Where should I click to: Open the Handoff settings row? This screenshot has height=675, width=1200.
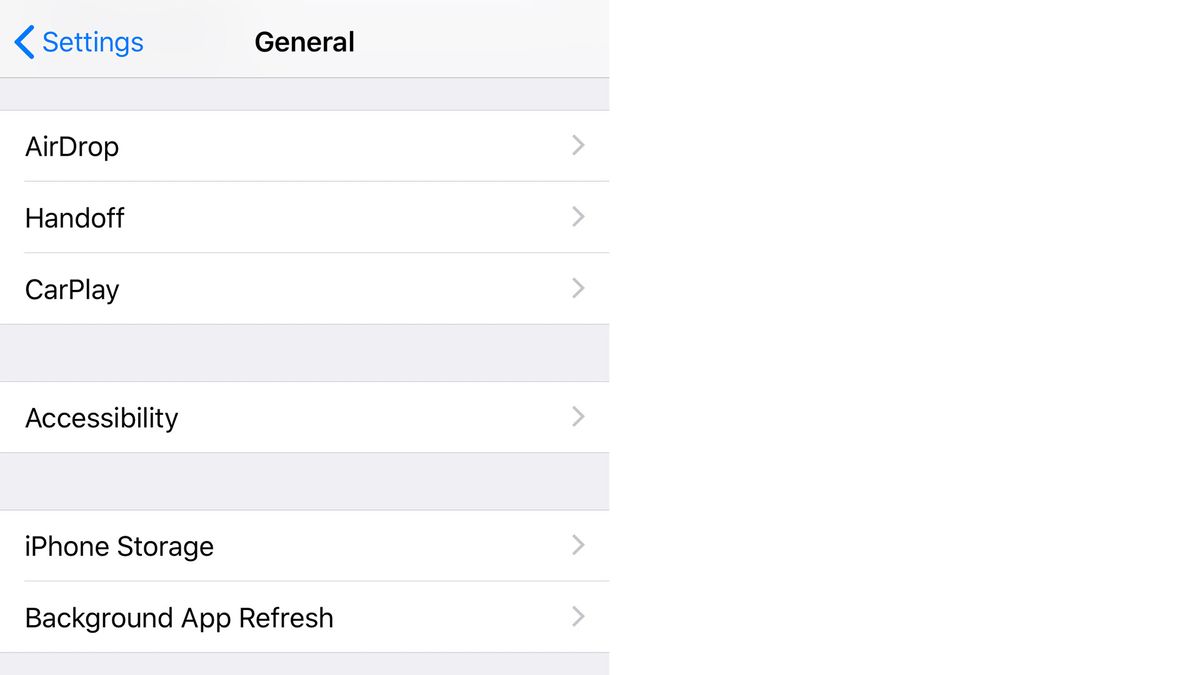pos(300,217)
